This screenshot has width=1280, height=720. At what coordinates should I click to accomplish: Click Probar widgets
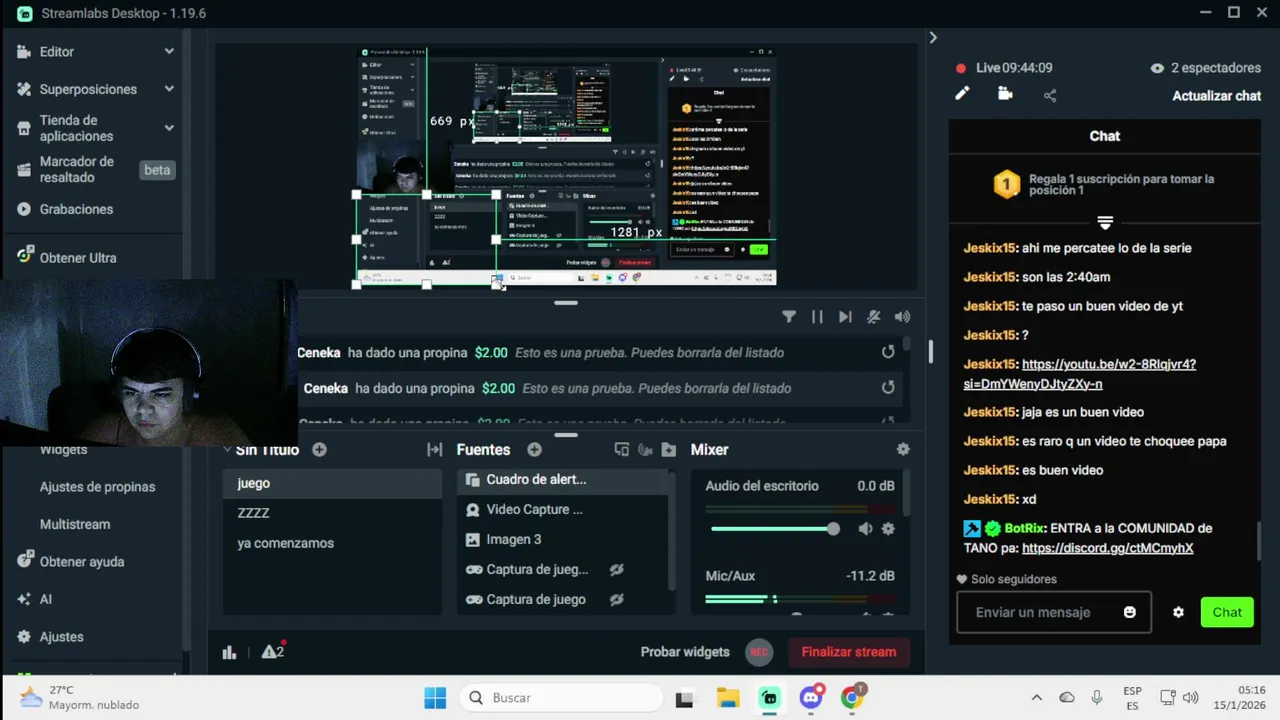tap(685, 652)
